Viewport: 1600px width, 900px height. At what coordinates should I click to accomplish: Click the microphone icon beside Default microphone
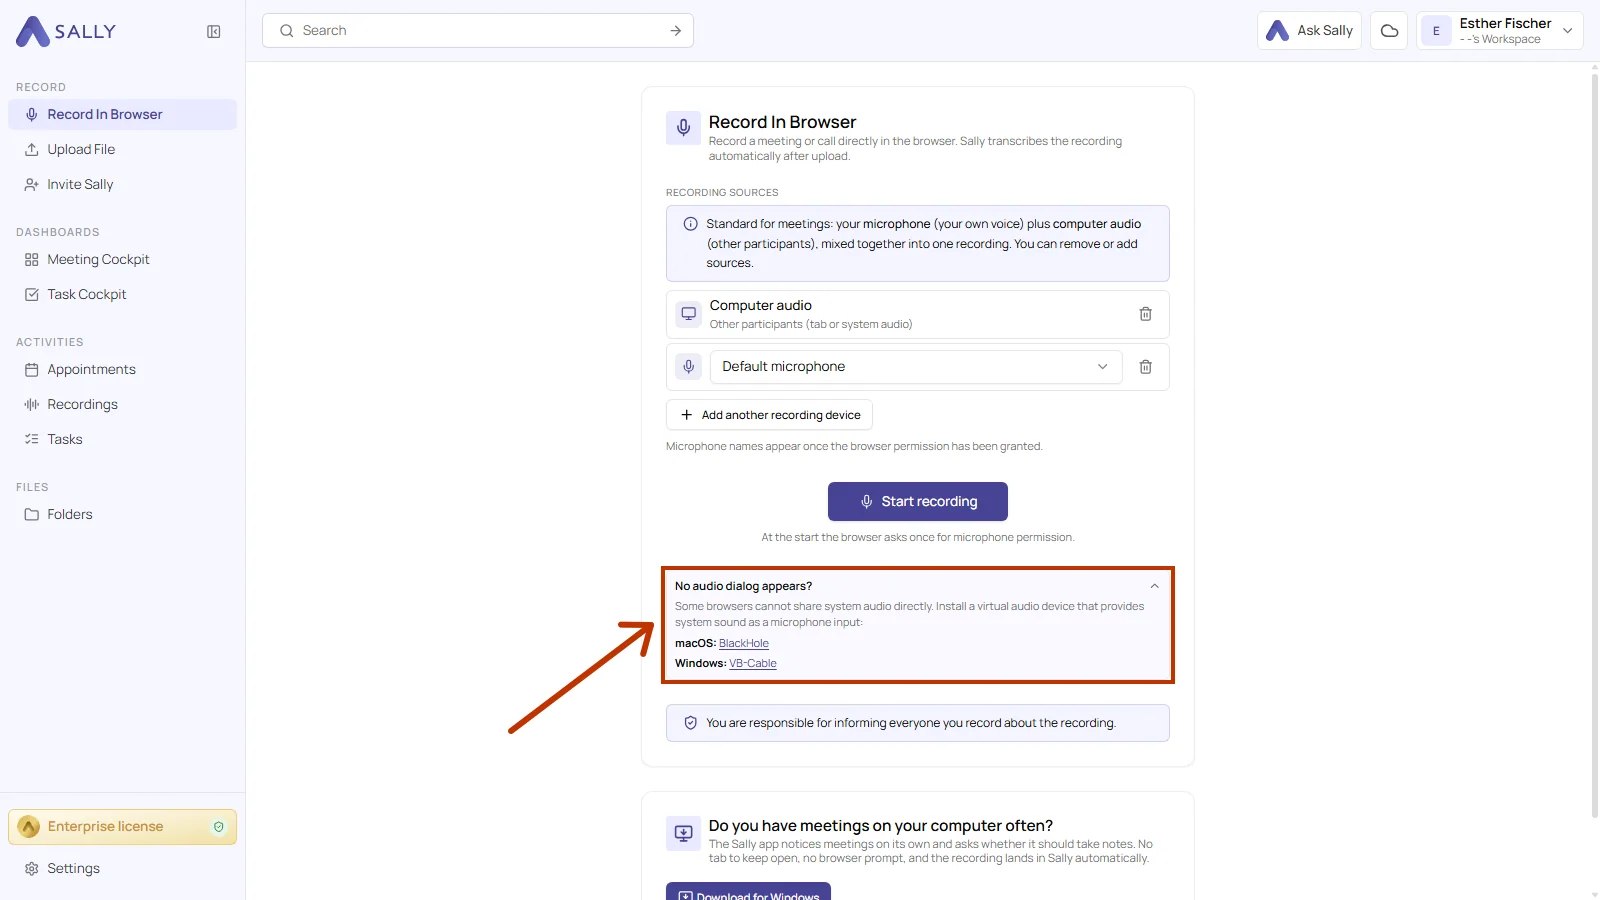click(x=689, y=367)
